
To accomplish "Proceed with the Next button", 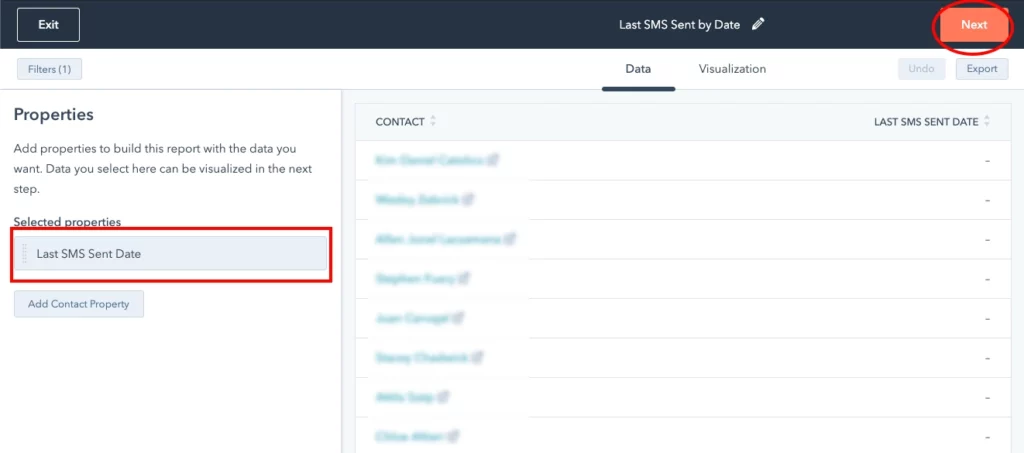I will click(x=974, y=25).
